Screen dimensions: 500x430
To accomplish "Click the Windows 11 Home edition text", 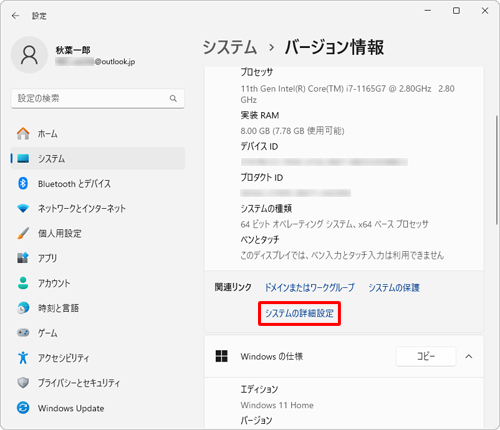I will tap(277, 405).
